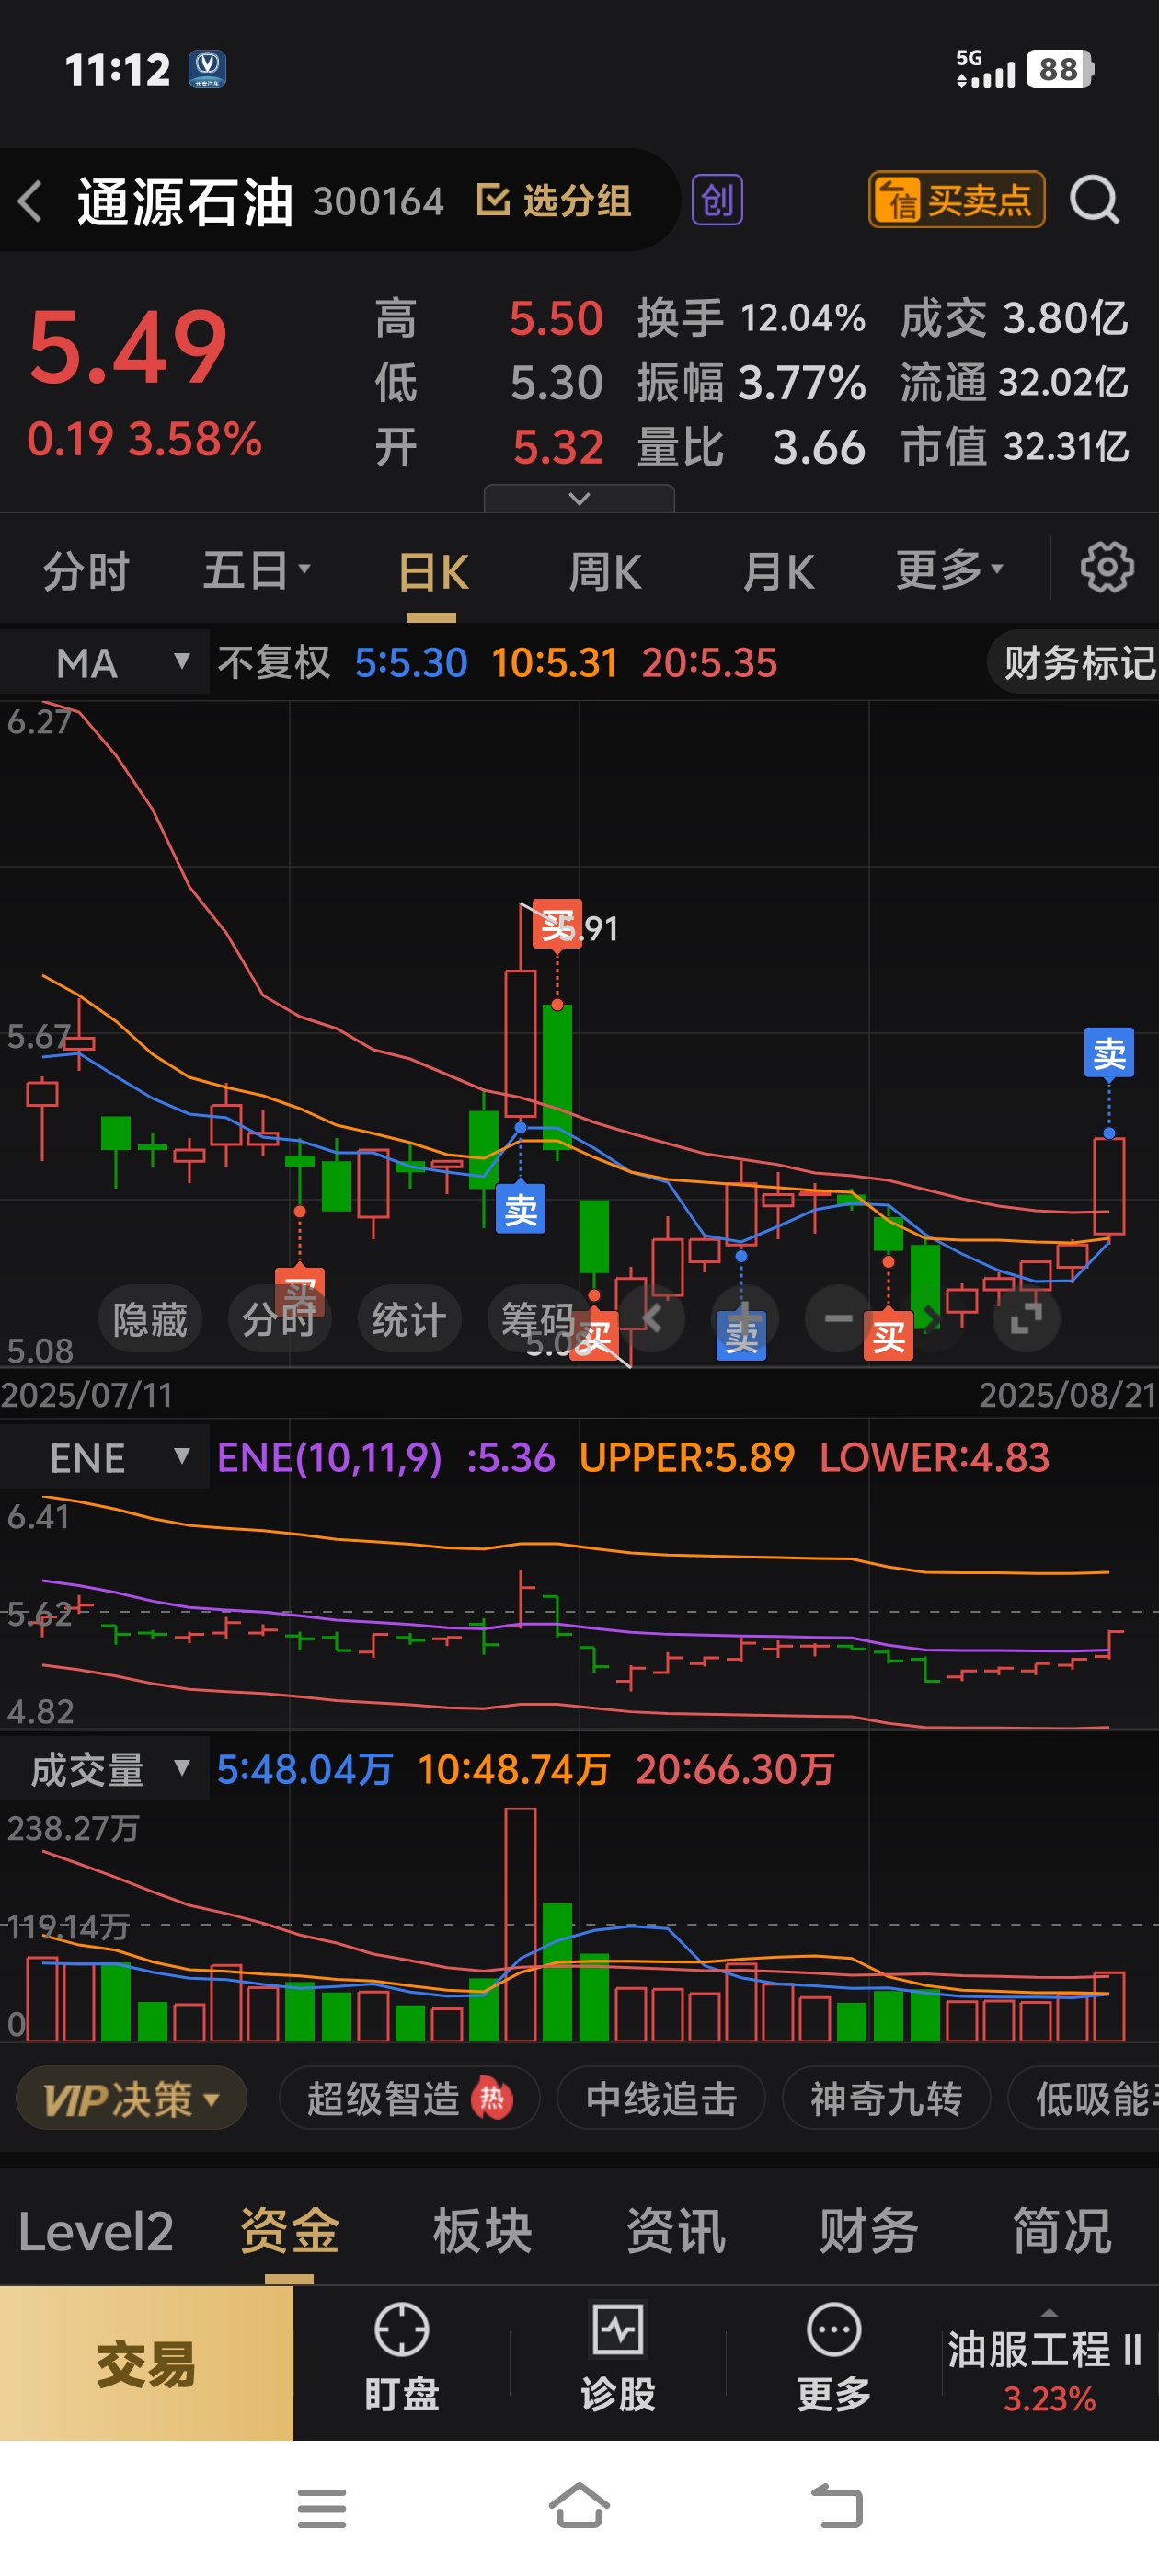Image resolution: width=1159 pixels, height=2576 pixels.
Task: Change the 不复权 adjustment mode
Action: (x=273, y=662)
